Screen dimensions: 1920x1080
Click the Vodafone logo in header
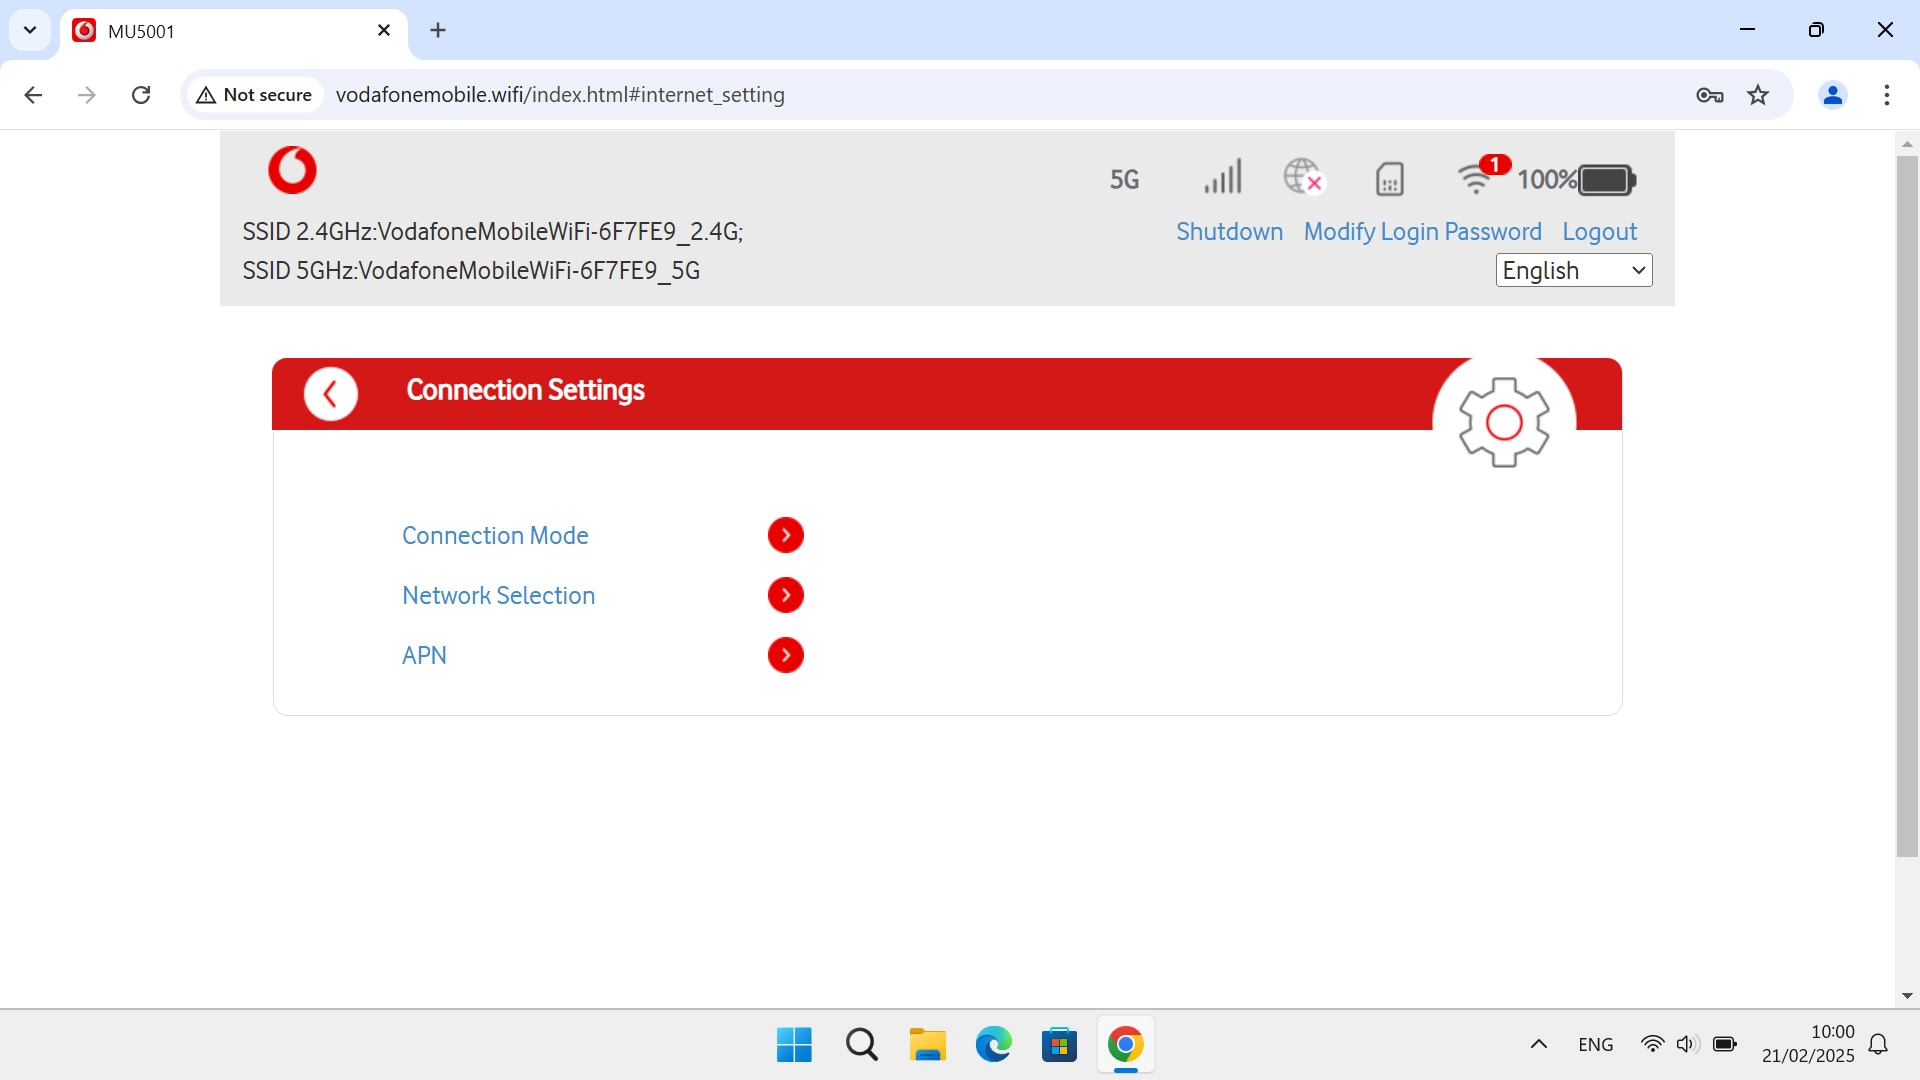coord(292,170)
